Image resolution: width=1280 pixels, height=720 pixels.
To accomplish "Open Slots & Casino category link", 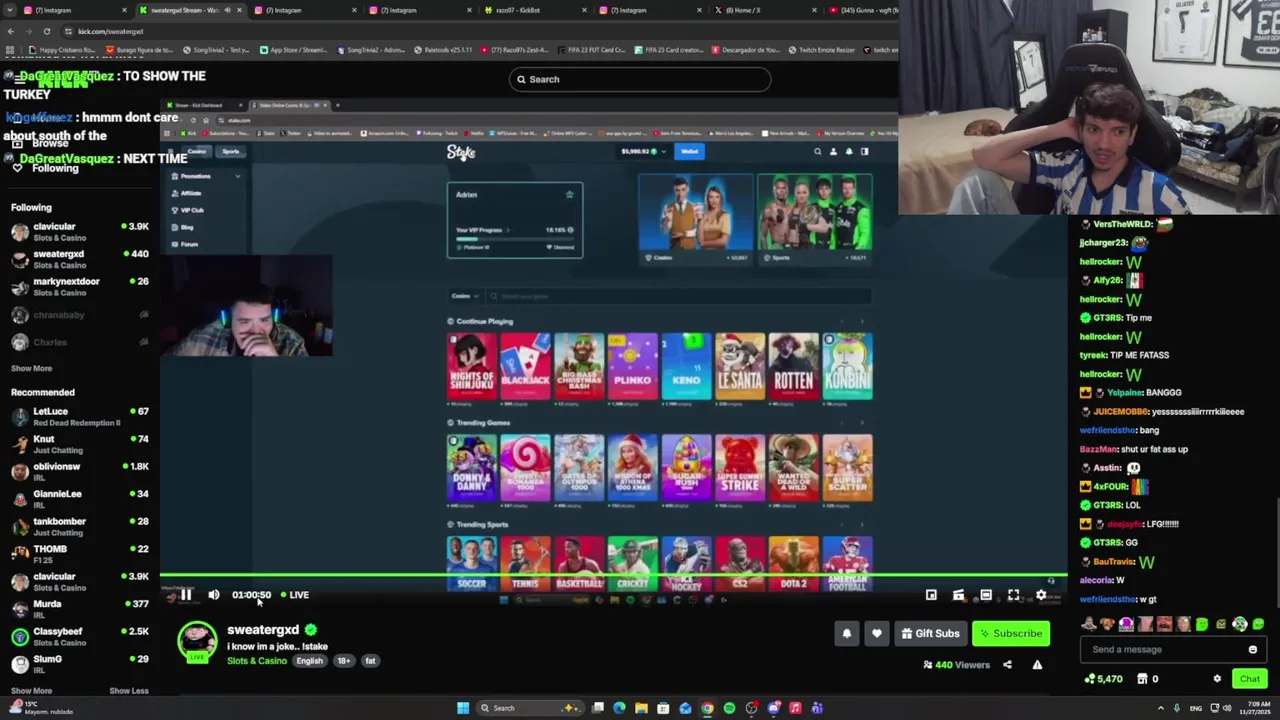I will [256, 661].
